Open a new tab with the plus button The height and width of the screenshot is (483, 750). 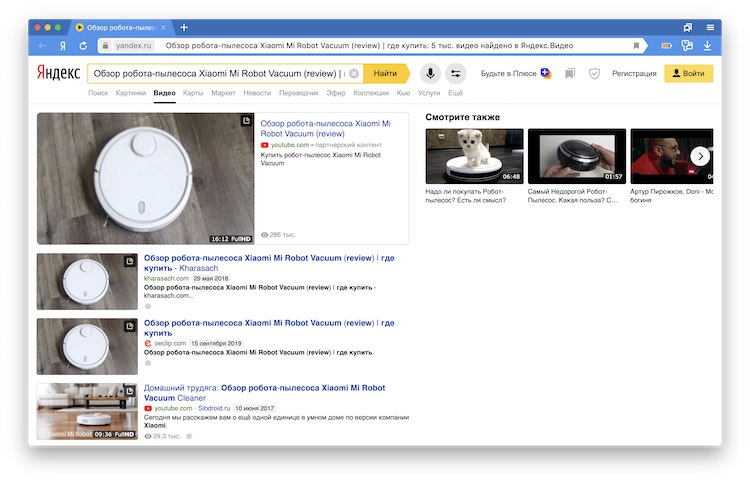pyautogui.click(x=184, y=28)
